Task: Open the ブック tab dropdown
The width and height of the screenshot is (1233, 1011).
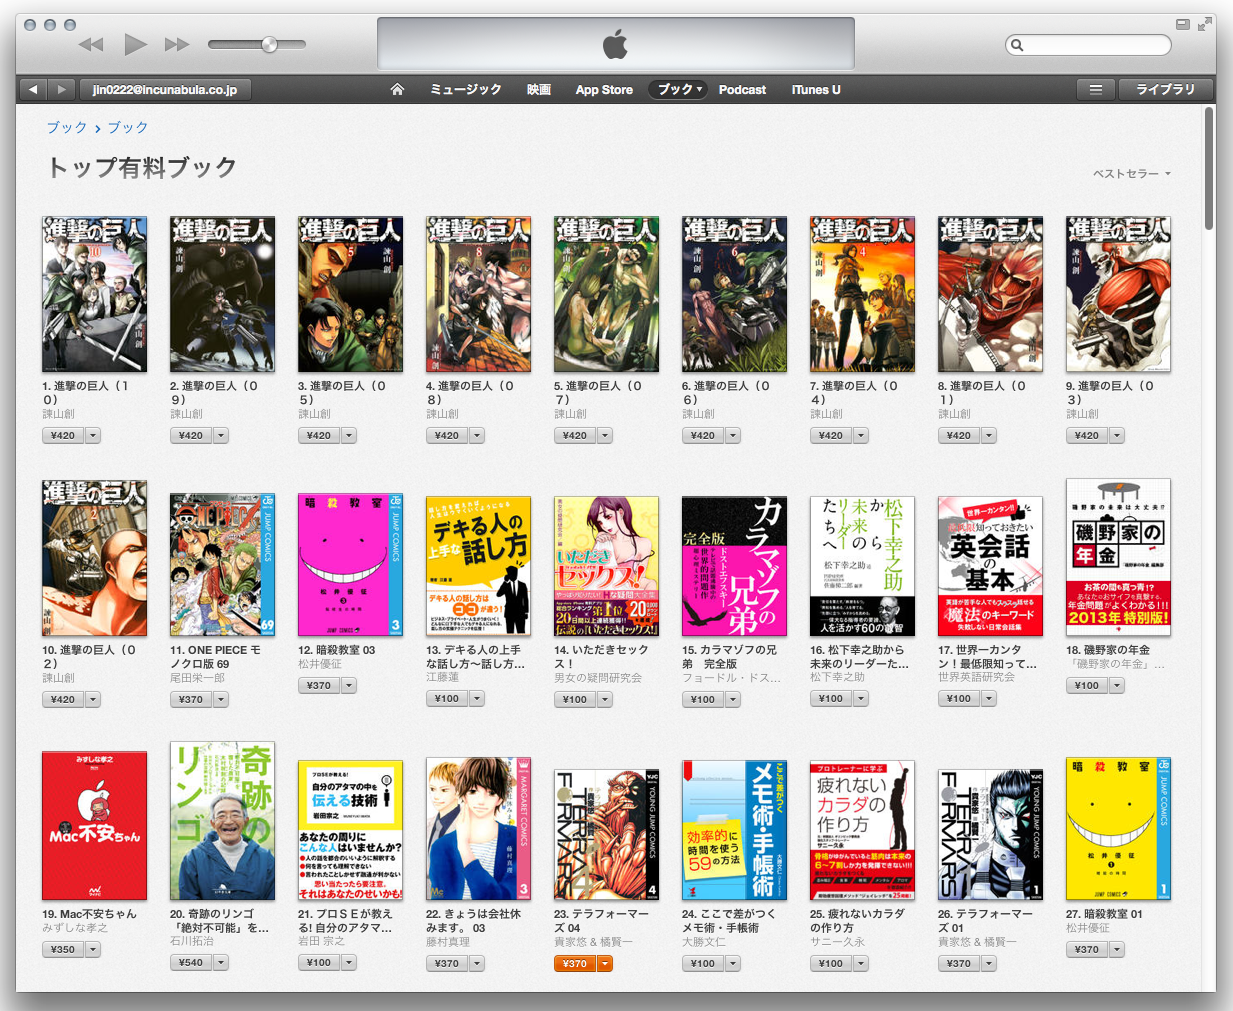Action: 678,89
